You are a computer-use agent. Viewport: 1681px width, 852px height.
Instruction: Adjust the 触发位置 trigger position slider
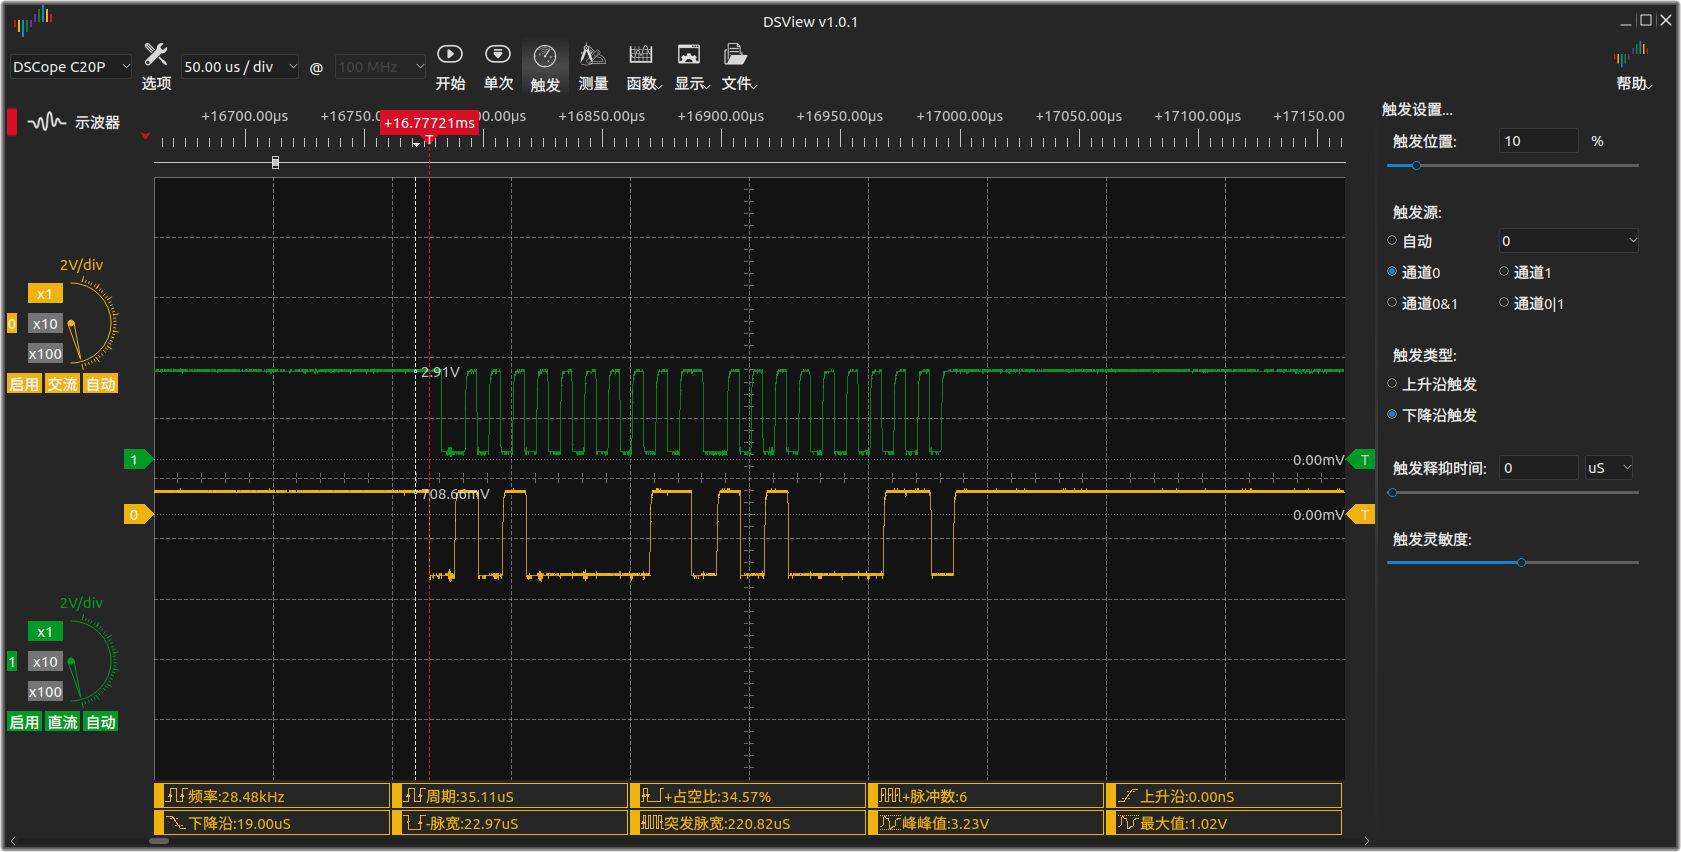coord(1513,165)
